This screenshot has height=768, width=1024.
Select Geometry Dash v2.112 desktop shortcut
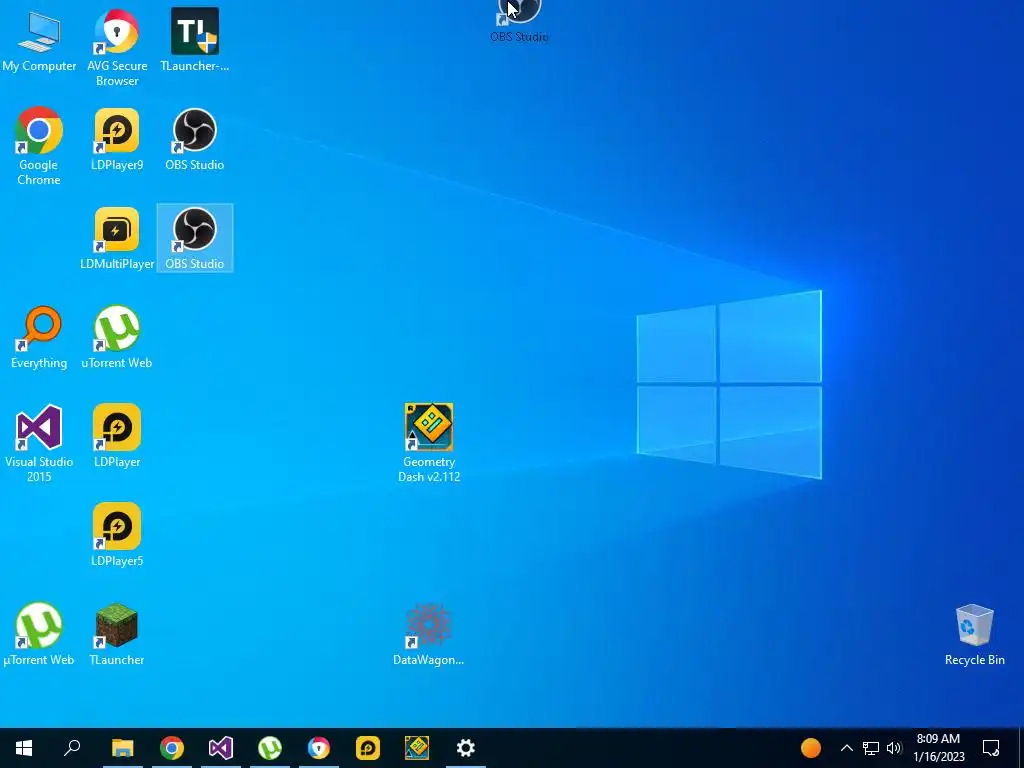[x=429, y=444]
